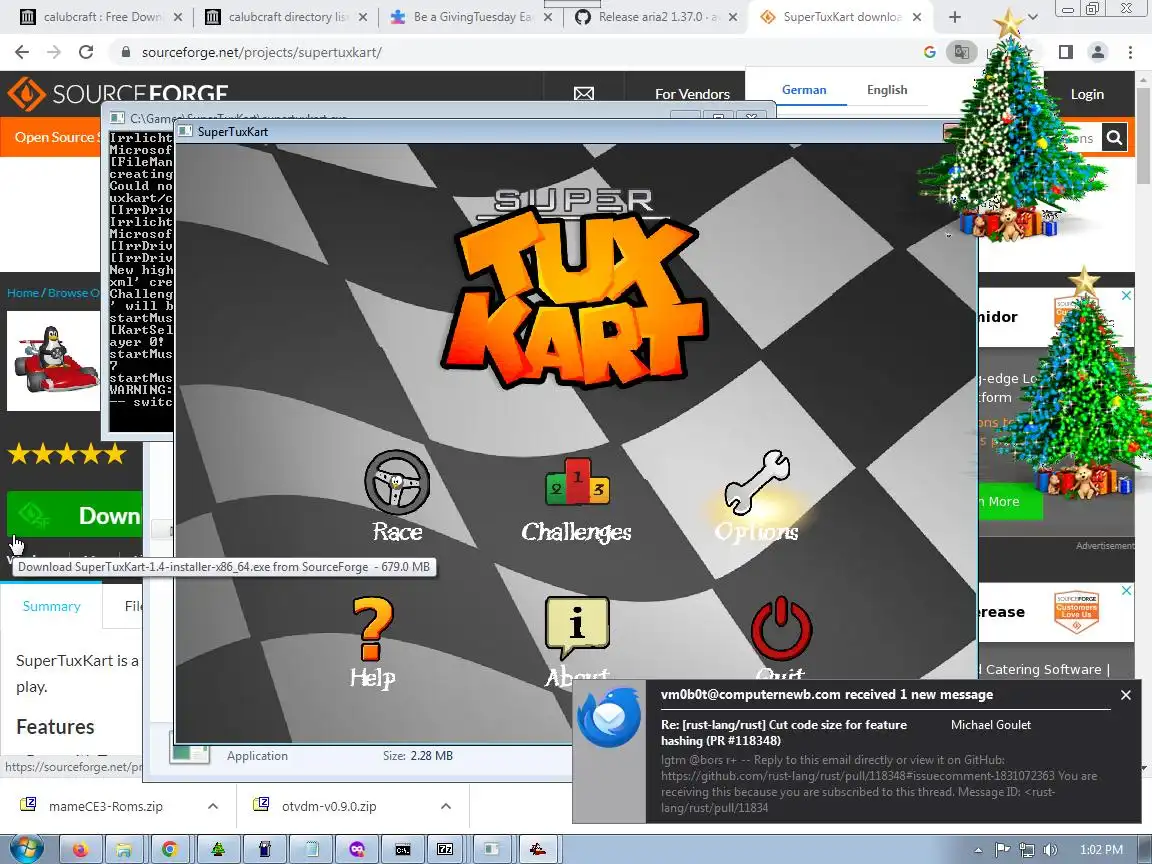This screenshot has width=1152, height=864.
Task: Click the network tray icon
Action: [1026, 849]
